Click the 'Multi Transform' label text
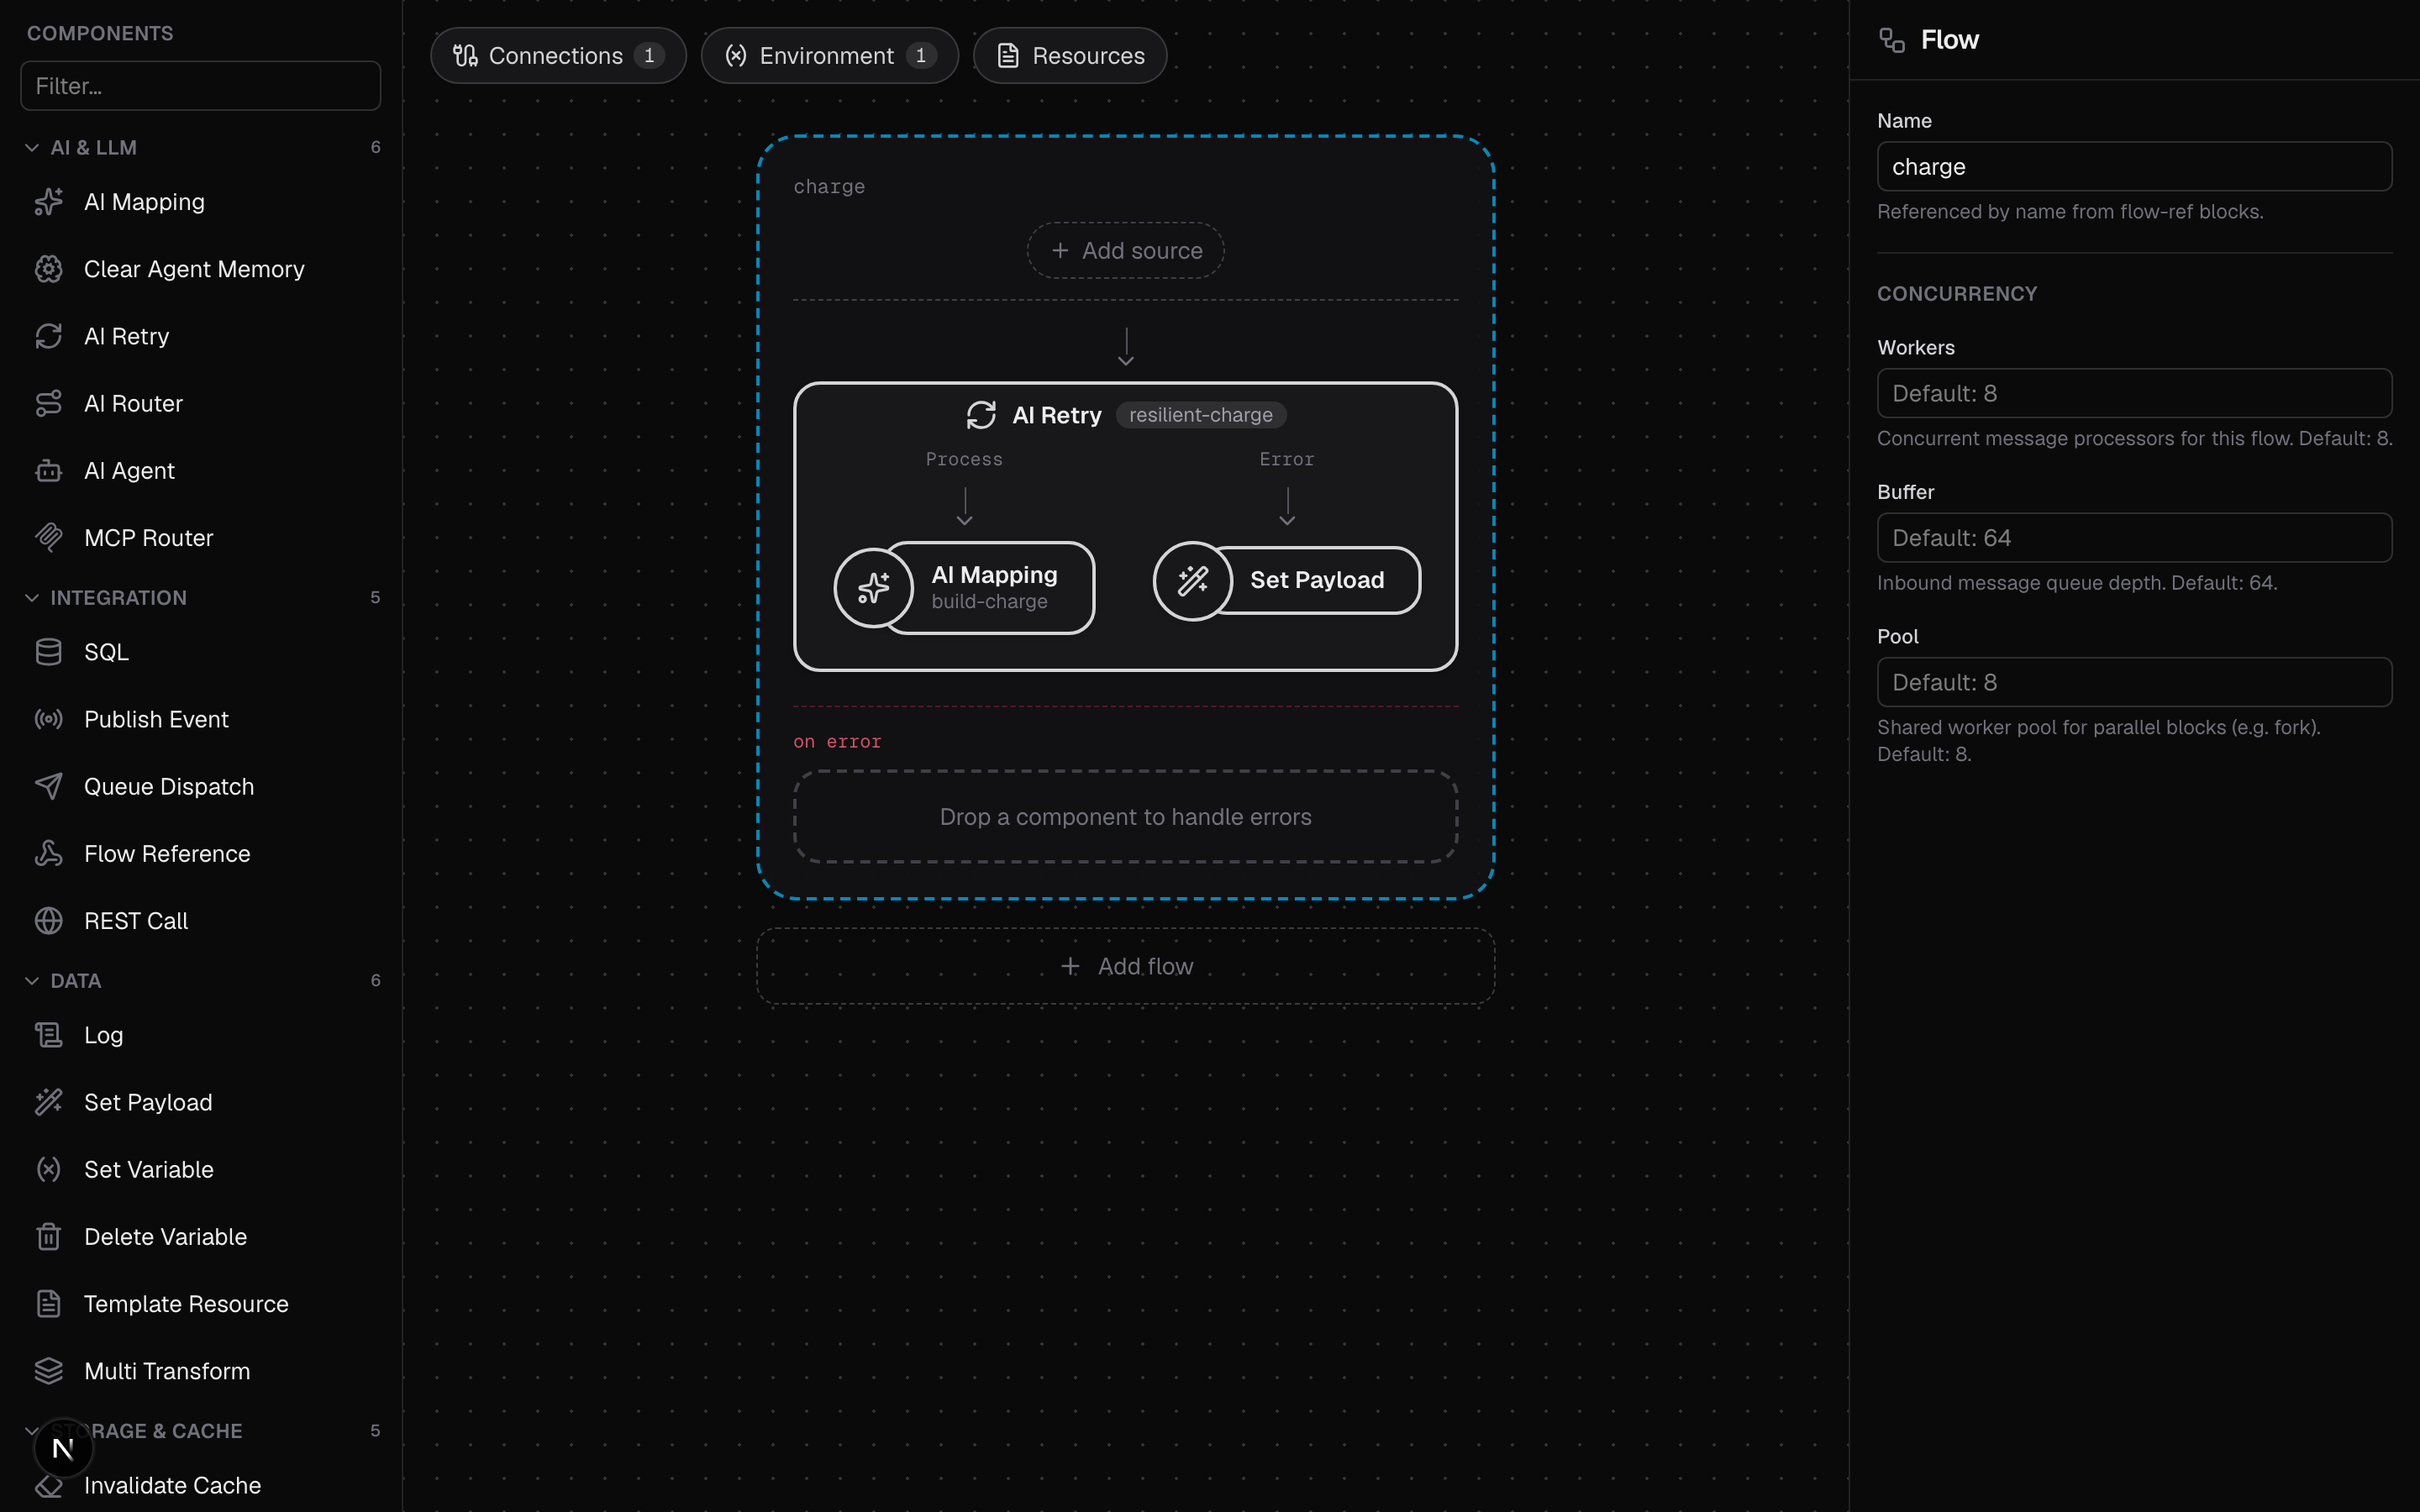 point(167,1371)
